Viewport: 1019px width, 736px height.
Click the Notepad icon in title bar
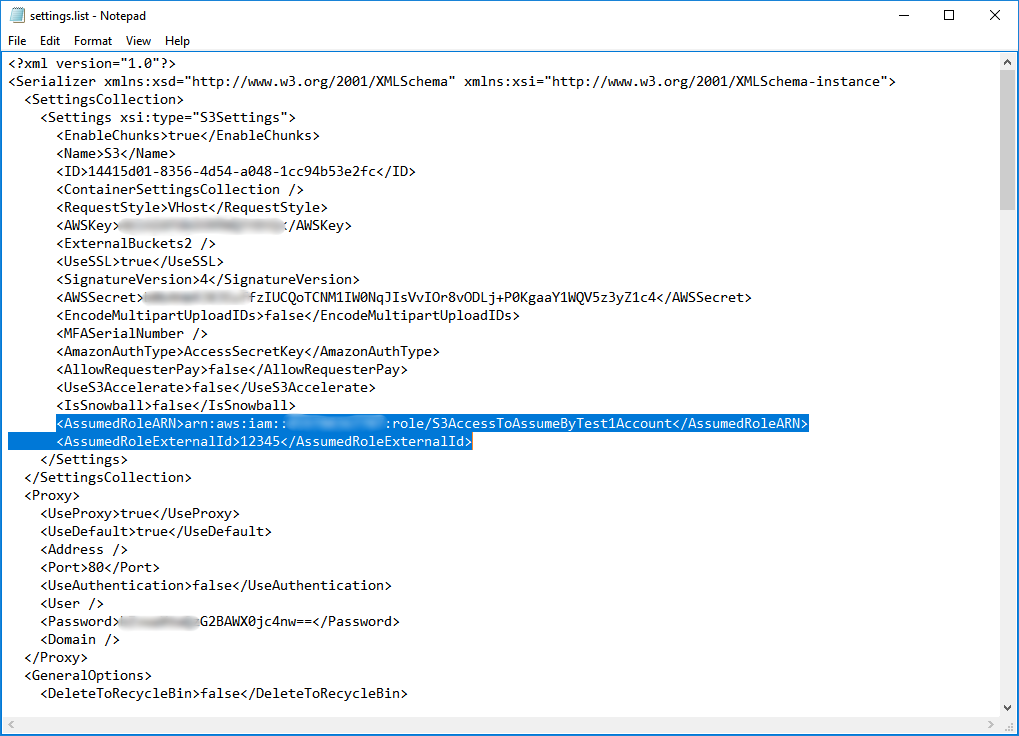click(x=16, y=15)
